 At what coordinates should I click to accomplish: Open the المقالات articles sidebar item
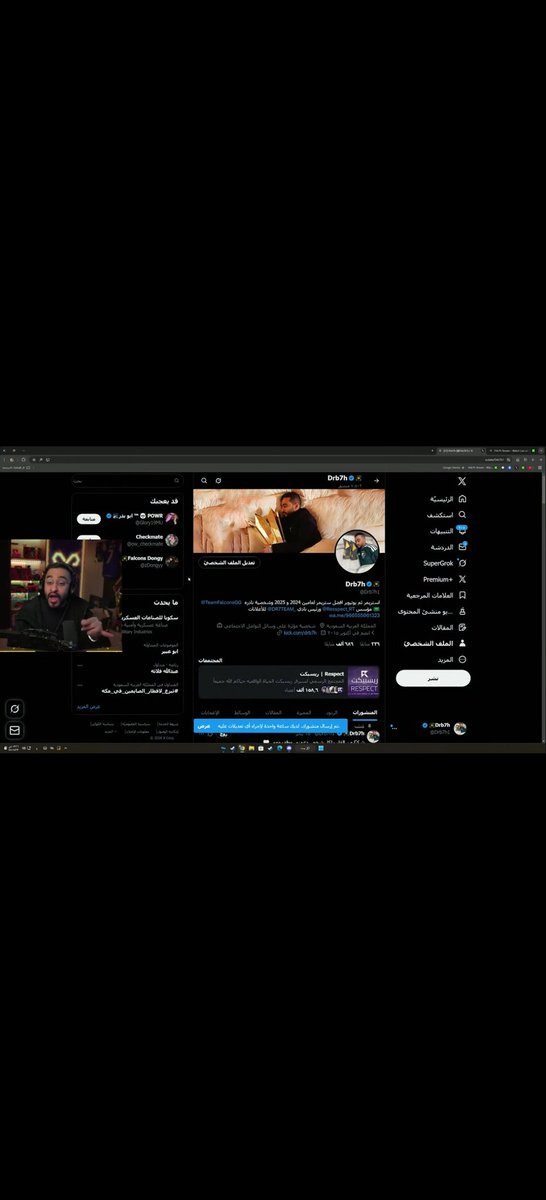point(448,627)
